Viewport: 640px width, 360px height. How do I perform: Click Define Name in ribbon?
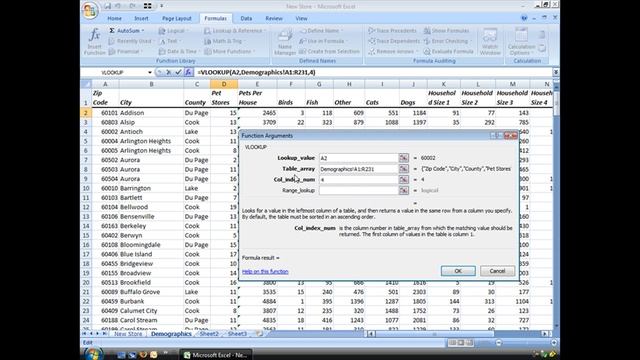pyautogui.click(x=320, y=31)
